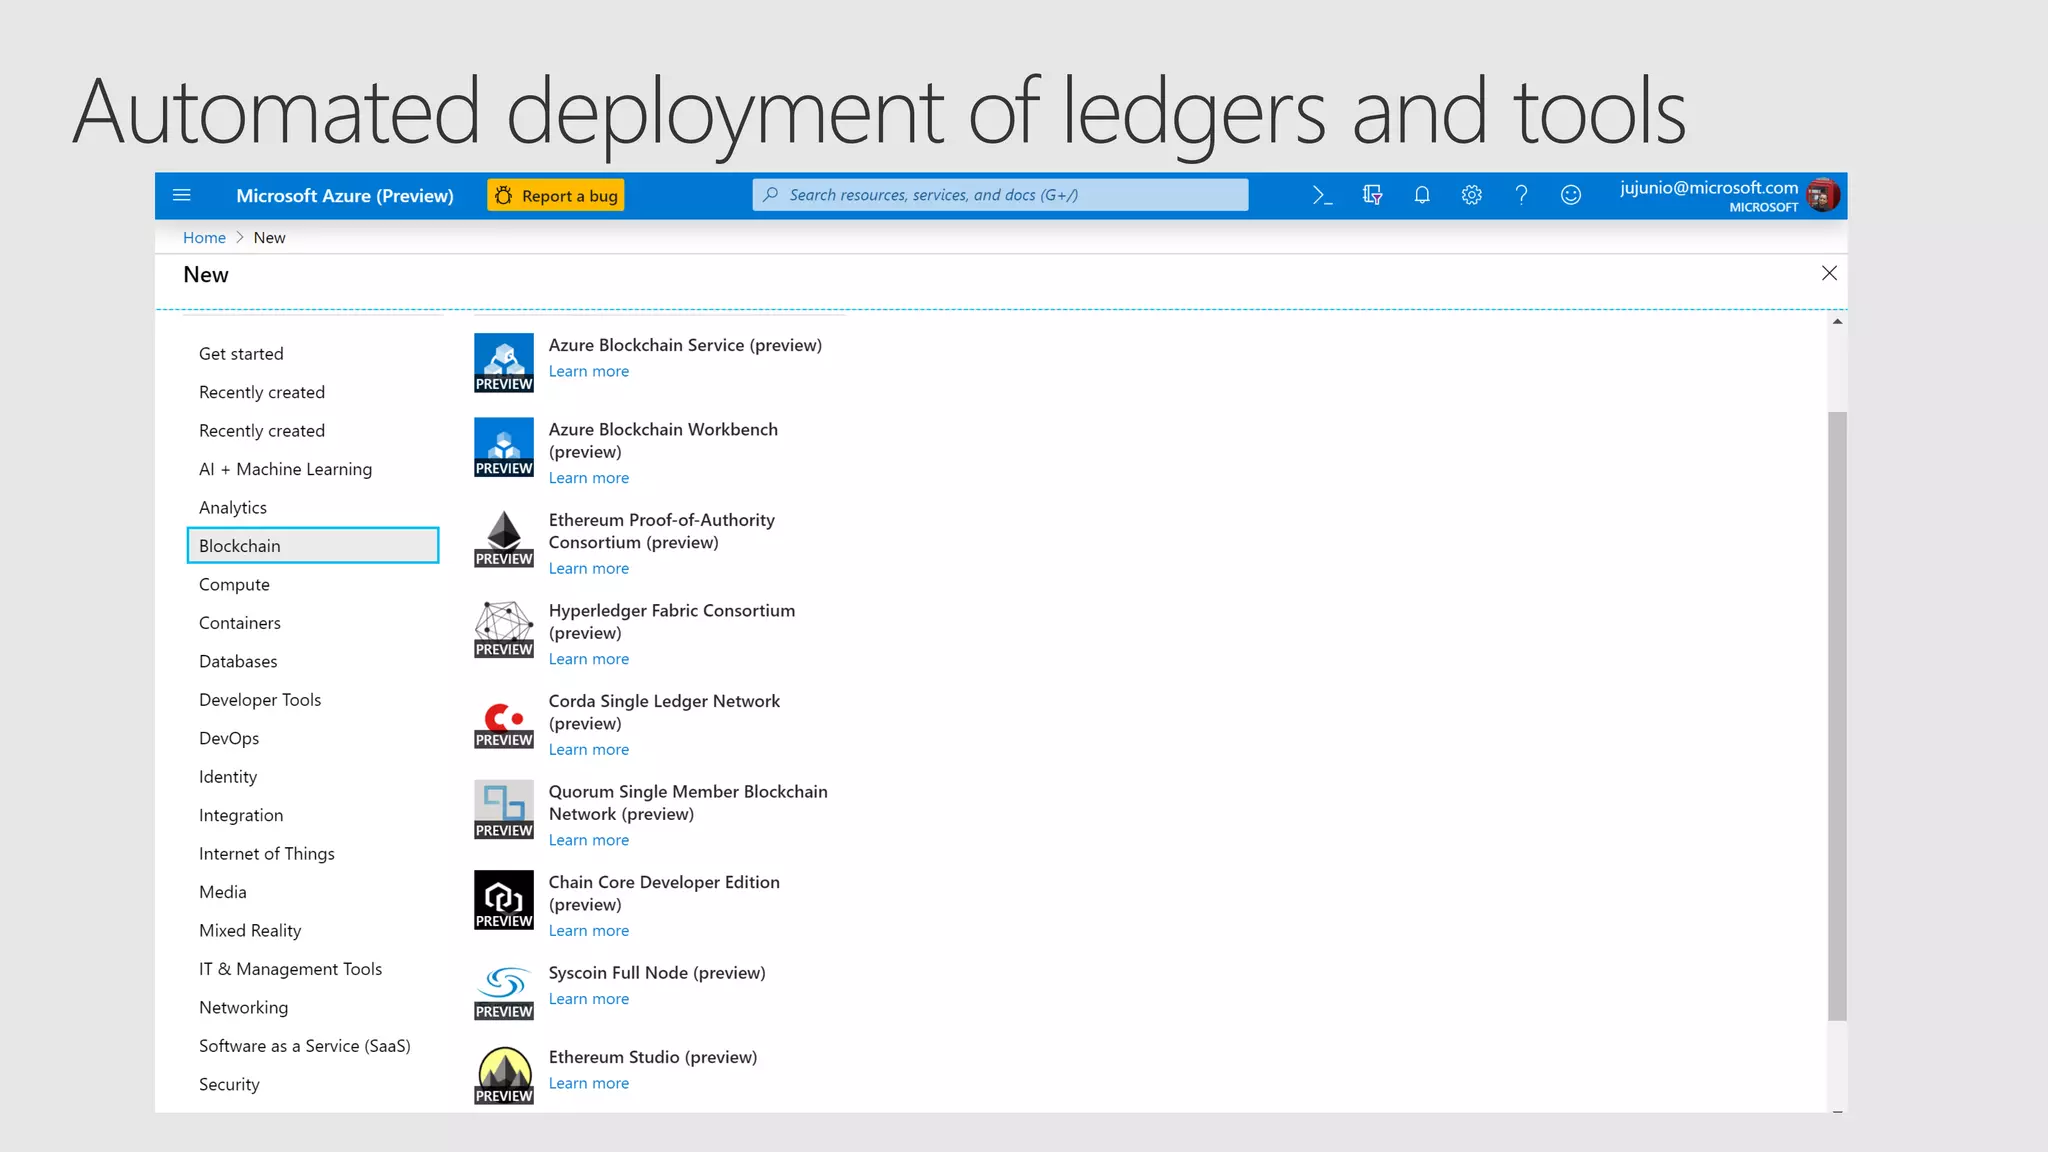Open Learn more for Azure Blockchain Workbench
This screenshot has height=1152, width=2048.
click(x=589, y=478)
